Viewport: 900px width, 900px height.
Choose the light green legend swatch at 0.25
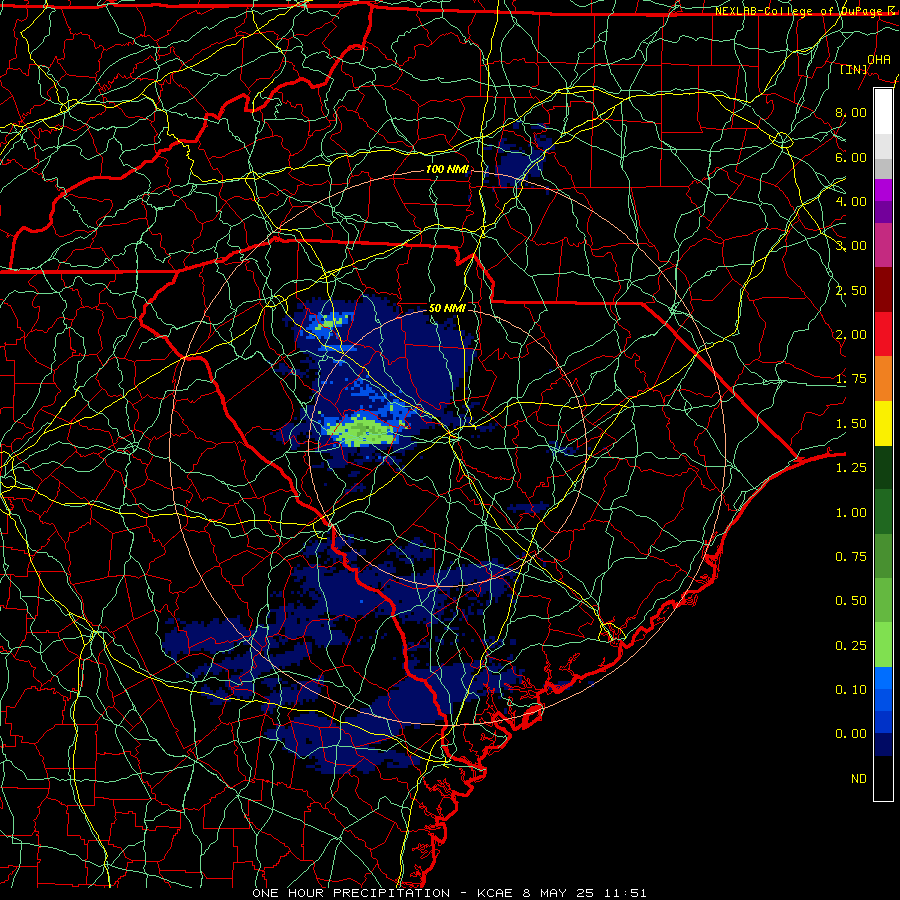tap(883, 645)
